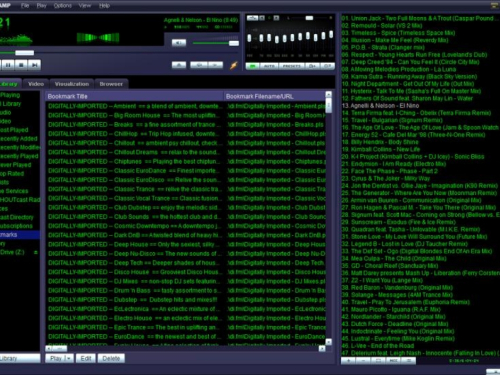The image size is (500, 375).
Task: Pause the current track
Action: [x=8, y=65]
